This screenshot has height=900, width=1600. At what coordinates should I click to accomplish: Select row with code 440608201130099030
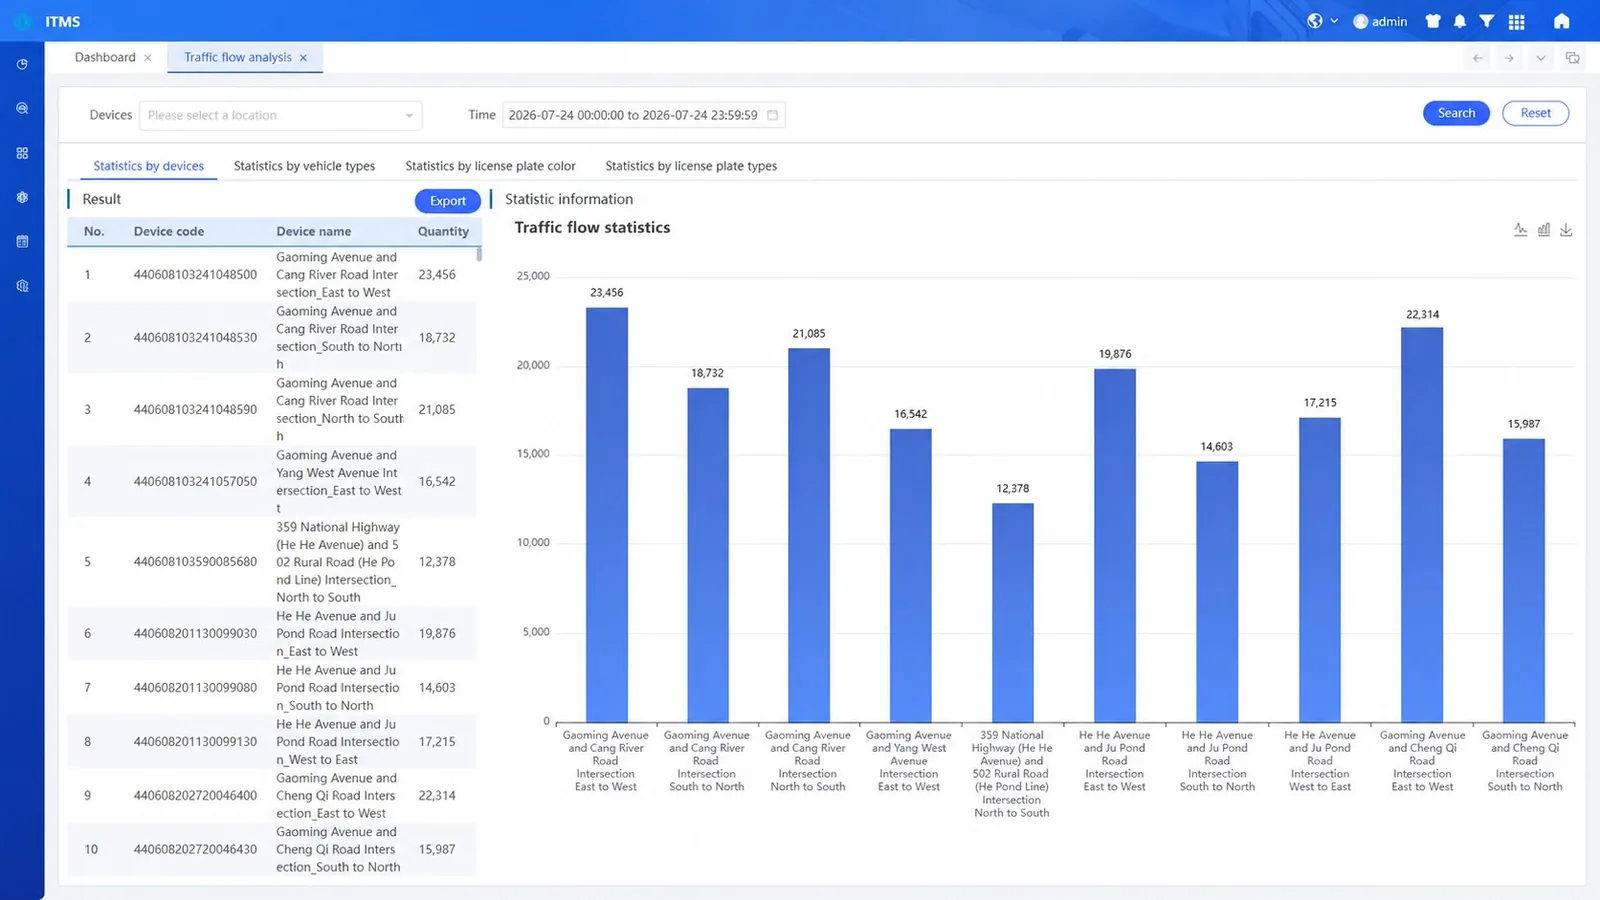tap(272, 634)
